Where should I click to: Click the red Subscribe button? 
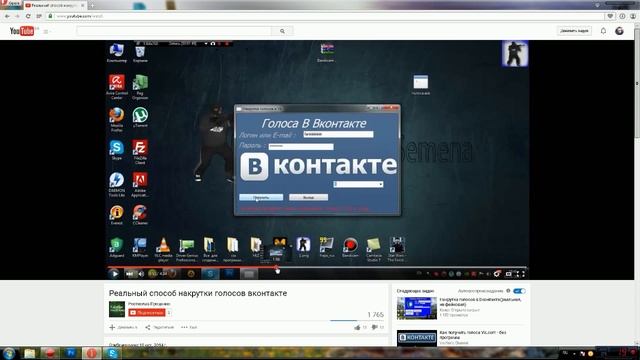(x=147, y=313)
